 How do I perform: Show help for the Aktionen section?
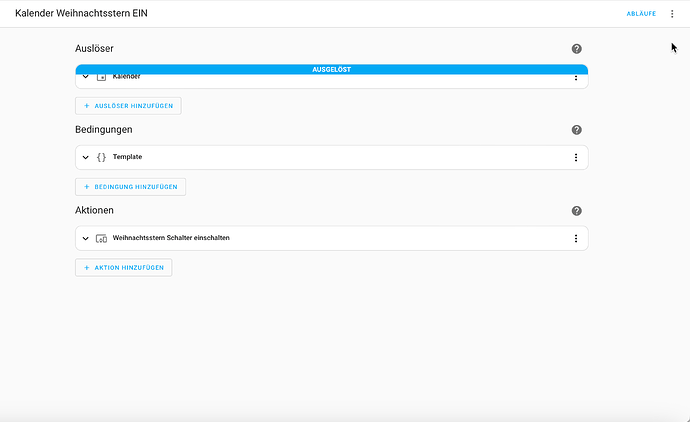(576, 211)
